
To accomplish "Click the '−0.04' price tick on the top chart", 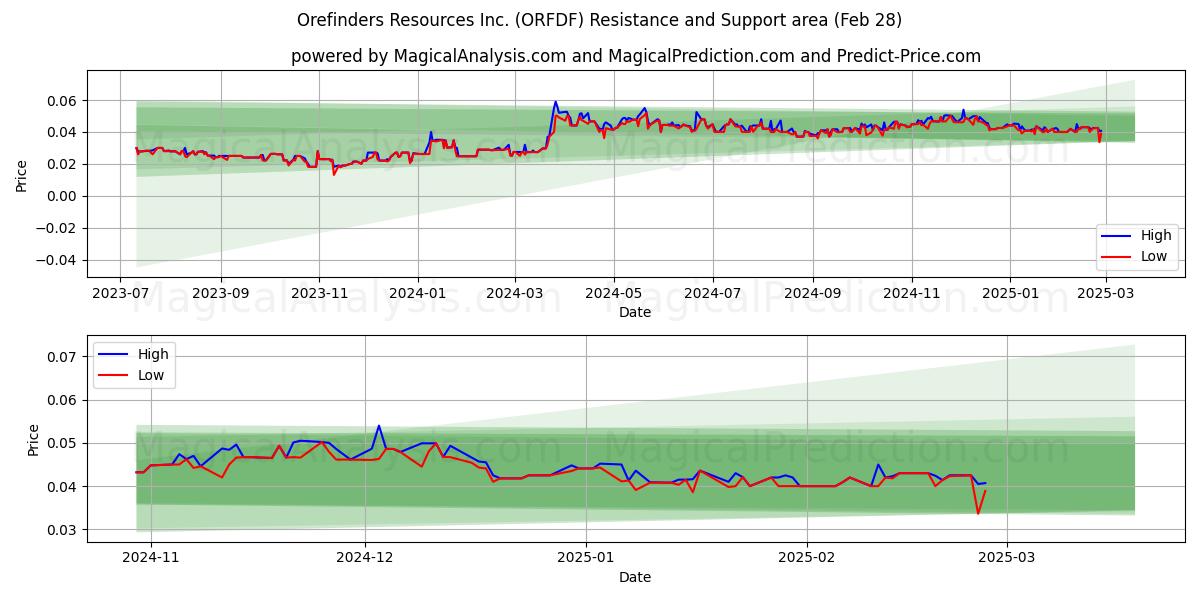I will pos(56,260).
